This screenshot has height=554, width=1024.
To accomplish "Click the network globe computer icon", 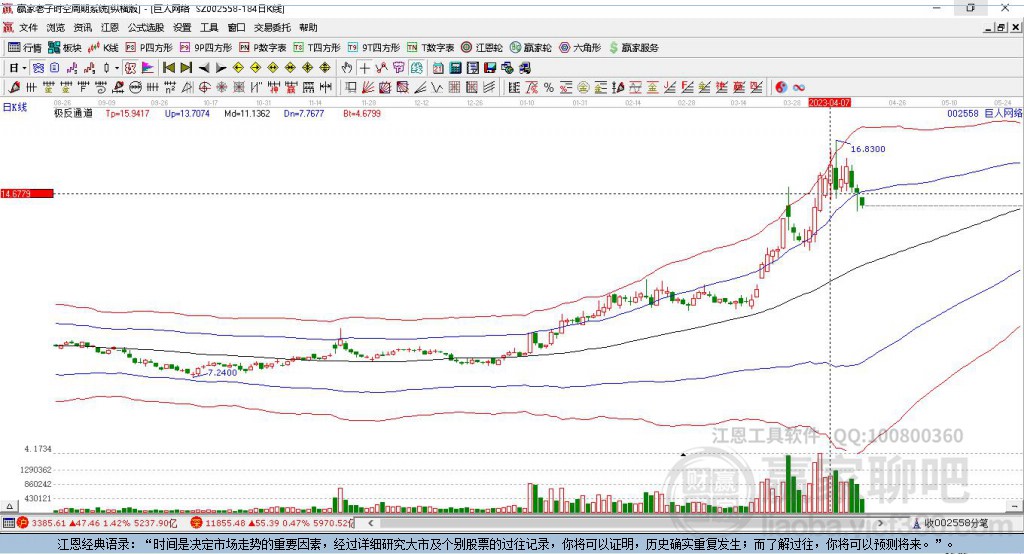I will pos(508,68).
